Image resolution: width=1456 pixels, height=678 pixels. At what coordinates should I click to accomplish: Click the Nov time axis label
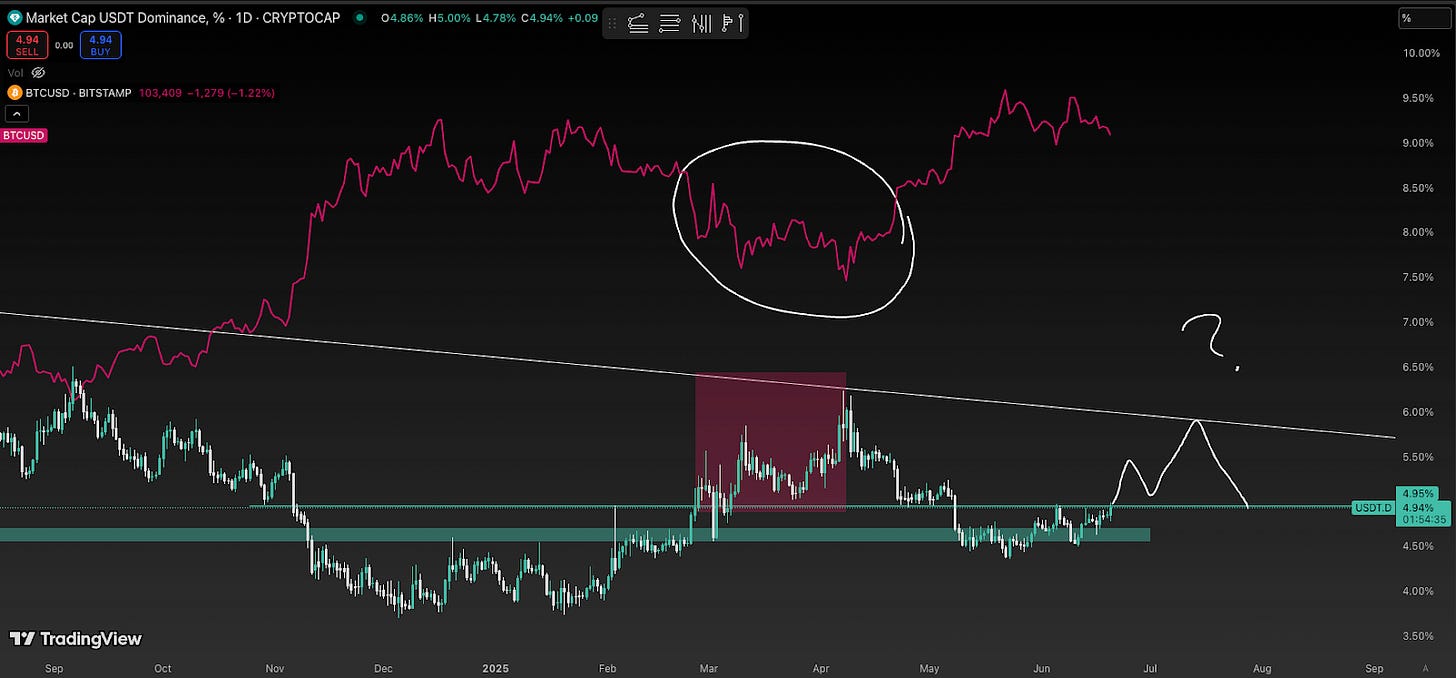click(276, 667)
